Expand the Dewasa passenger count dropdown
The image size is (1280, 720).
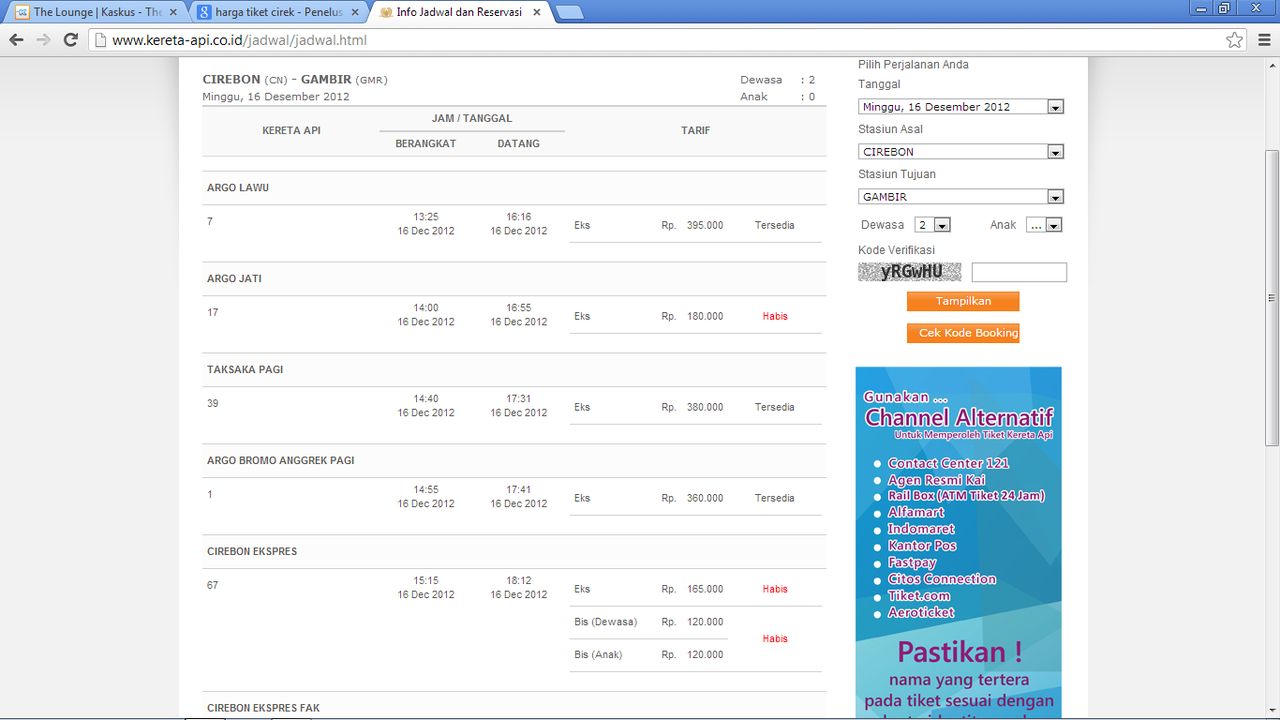[x=932, y=225]
